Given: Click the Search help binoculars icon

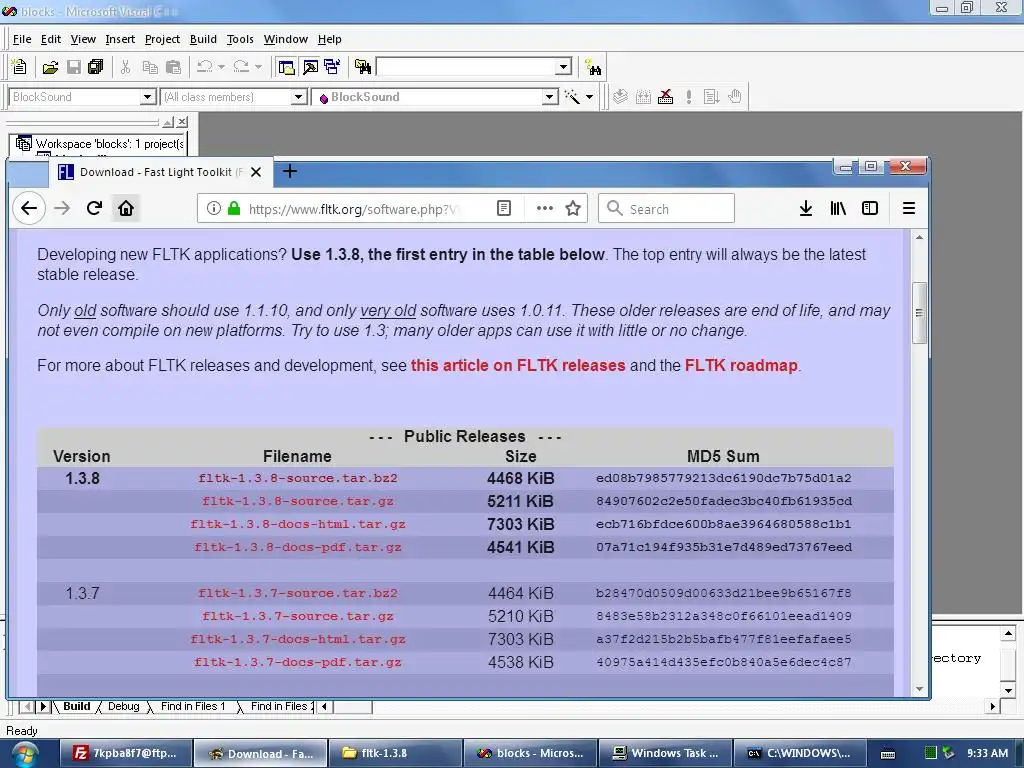Looking at the screenshot, I should [x=593, y=67].
